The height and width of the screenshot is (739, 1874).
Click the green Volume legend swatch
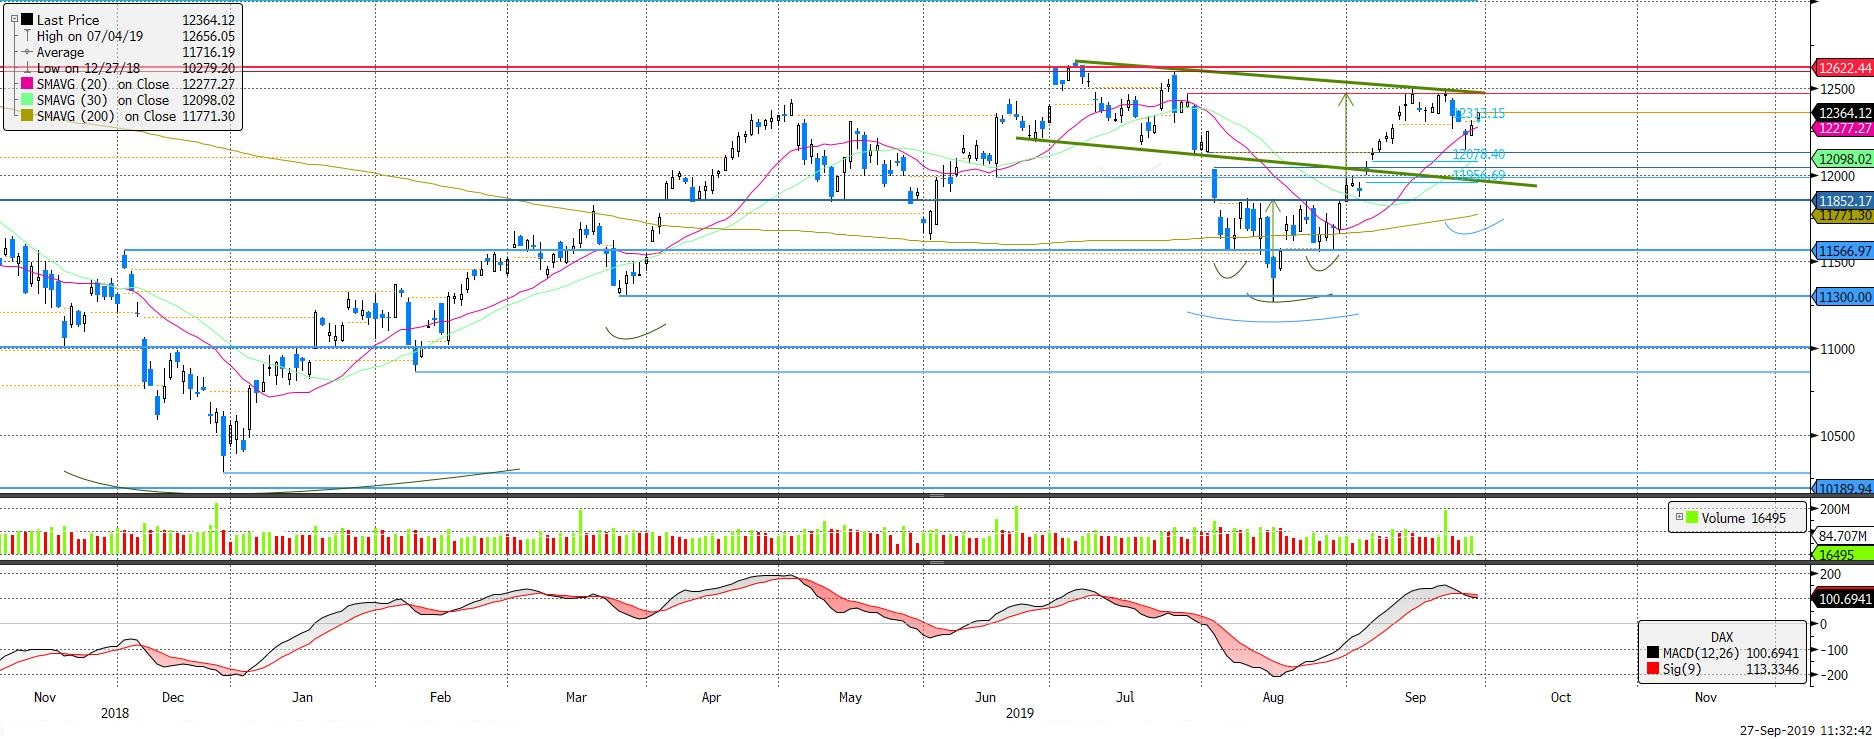pos(1692,517)
